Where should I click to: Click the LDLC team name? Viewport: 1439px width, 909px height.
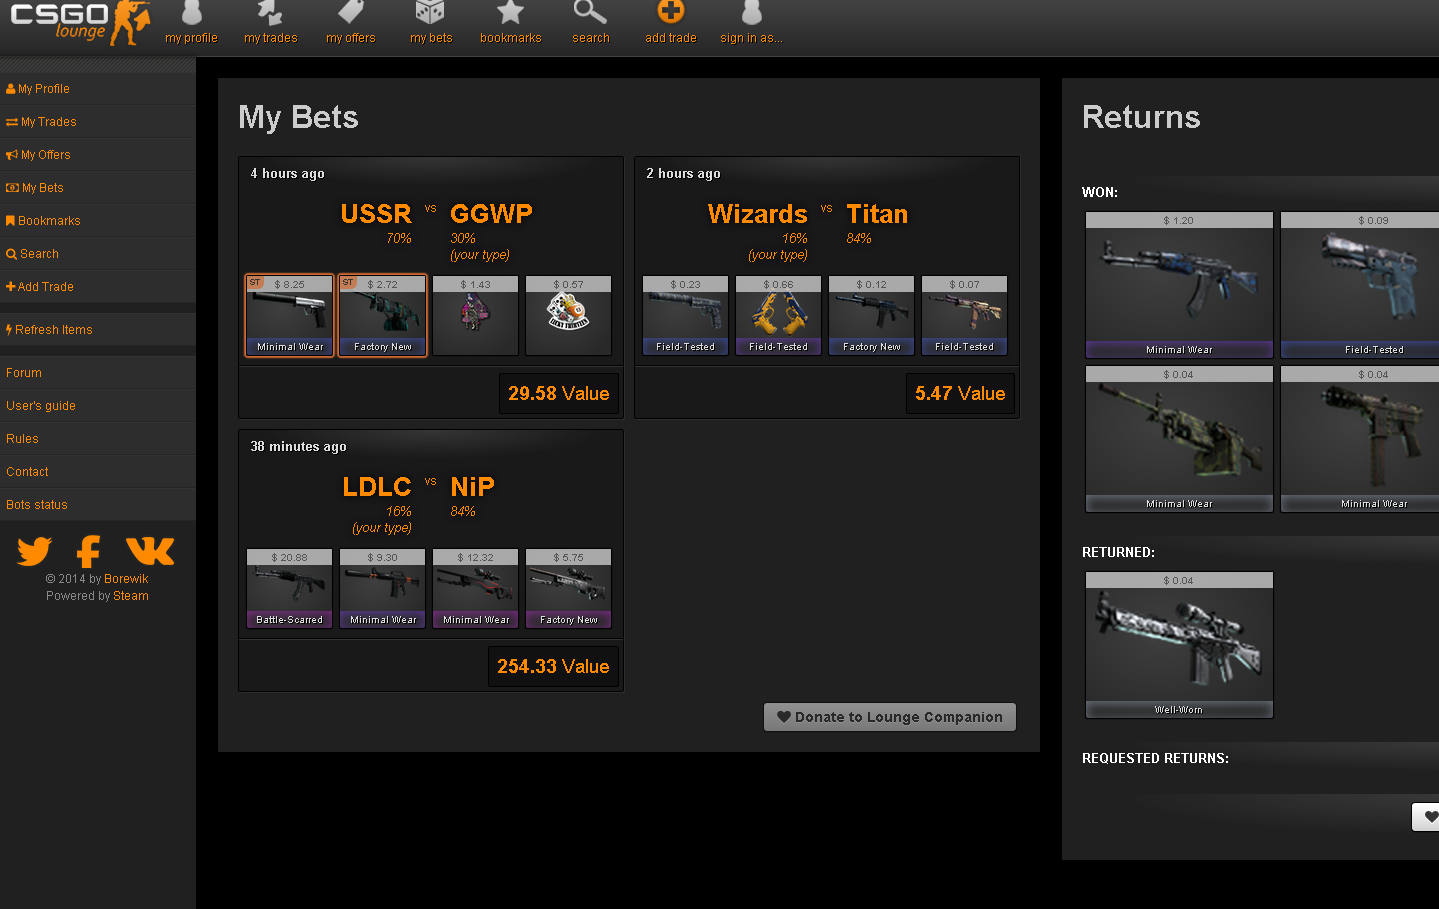pos(377,487)
